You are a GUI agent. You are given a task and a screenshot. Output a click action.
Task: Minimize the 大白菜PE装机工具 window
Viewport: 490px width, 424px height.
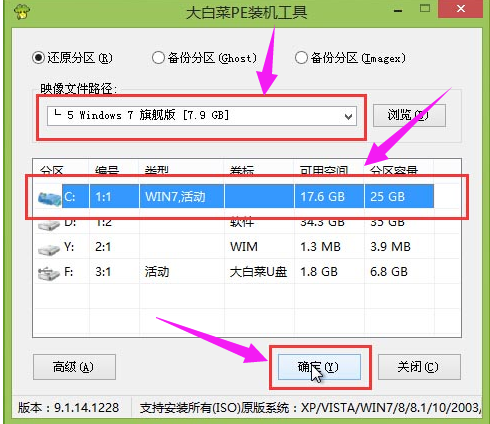tap(398, 11)
